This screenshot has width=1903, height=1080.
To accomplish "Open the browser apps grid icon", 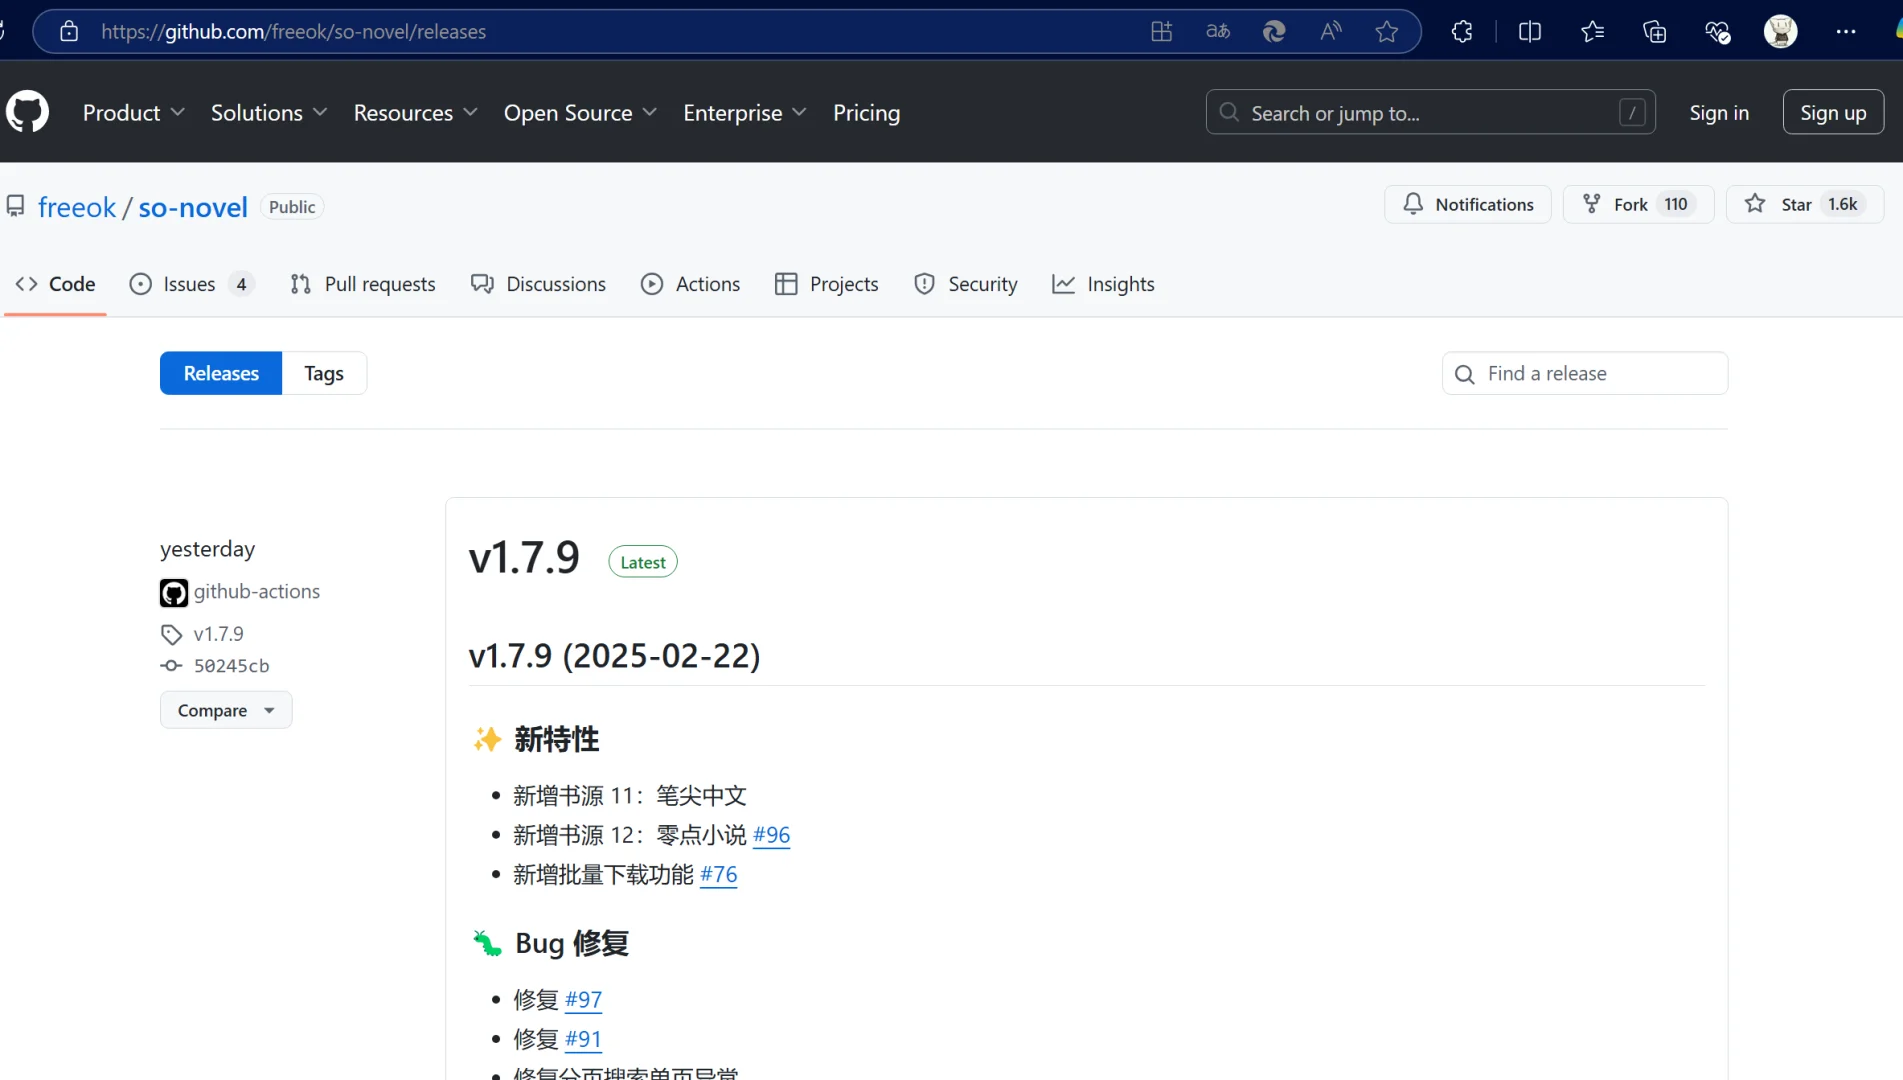I will 1161,31.
